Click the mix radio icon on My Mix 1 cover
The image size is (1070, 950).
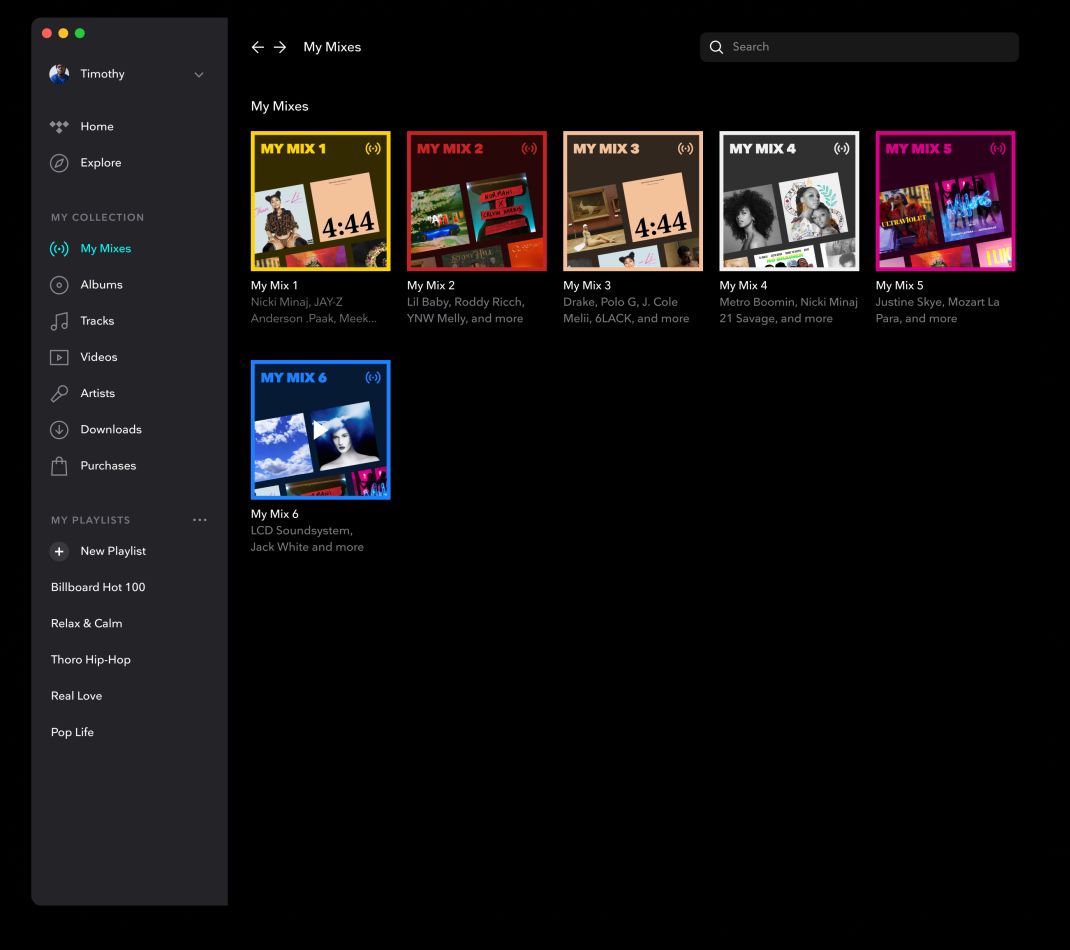click(373, 148)
